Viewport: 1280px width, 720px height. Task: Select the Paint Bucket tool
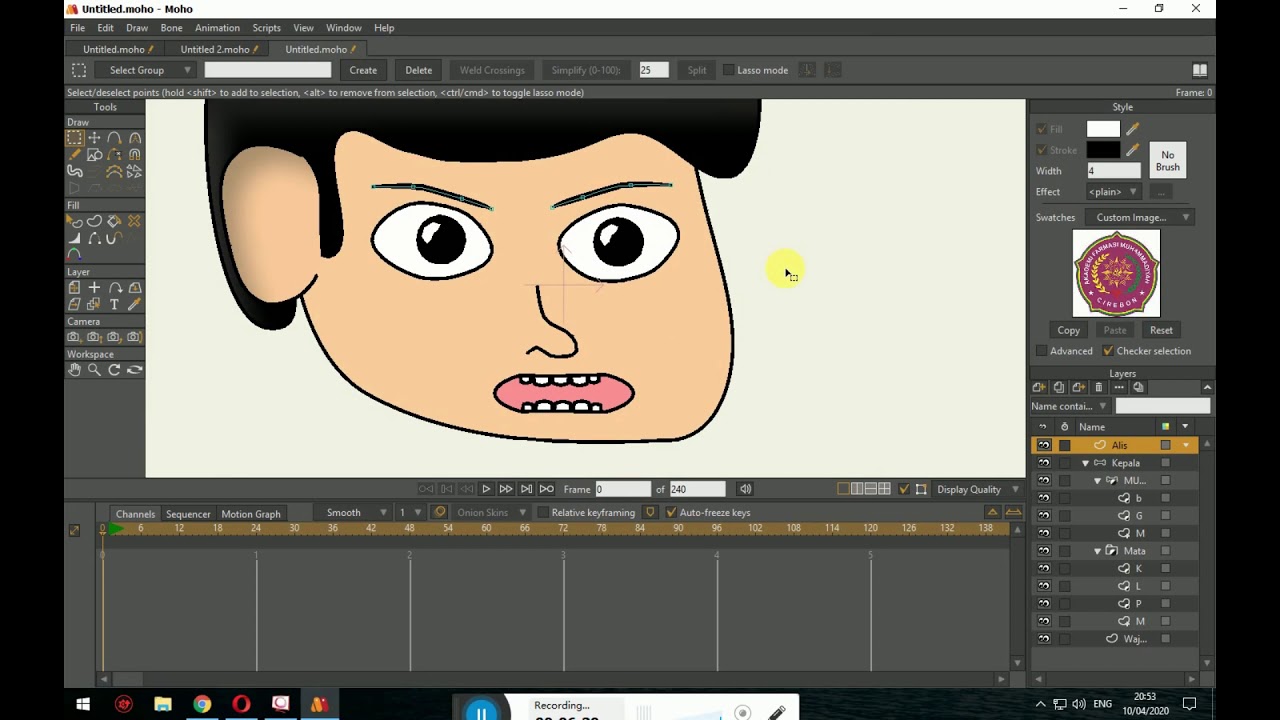[x=114, y=221]
